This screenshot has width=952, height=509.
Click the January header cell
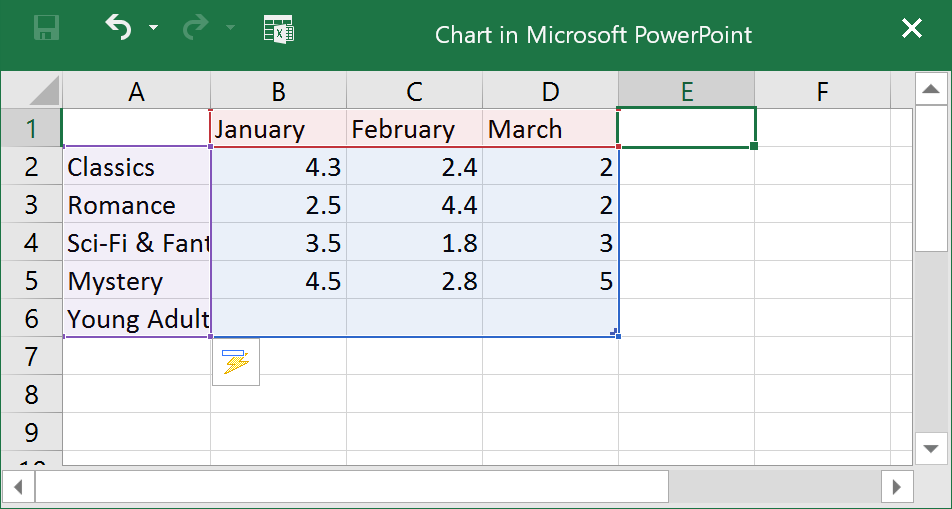[279, 129]
